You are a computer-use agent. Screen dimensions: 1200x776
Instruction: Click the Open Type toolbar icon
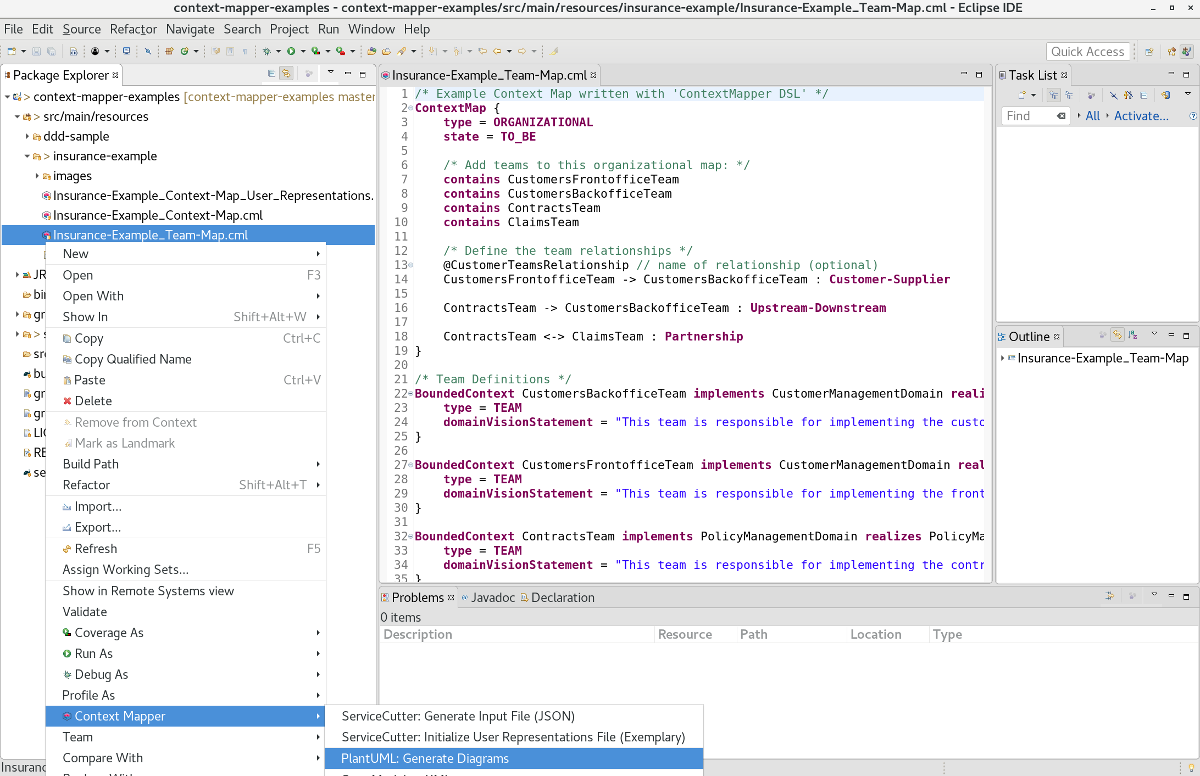371,52
